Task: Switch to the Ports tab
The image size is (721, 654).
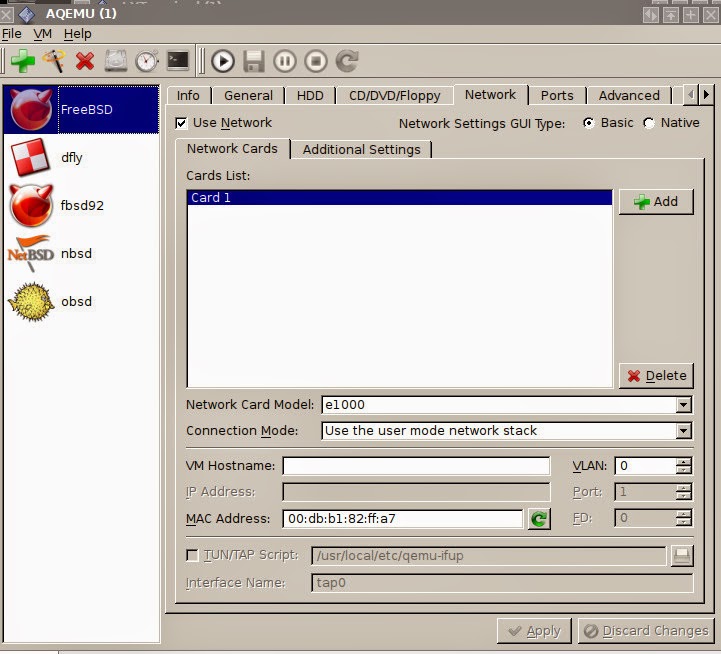Action: point(557,95)
